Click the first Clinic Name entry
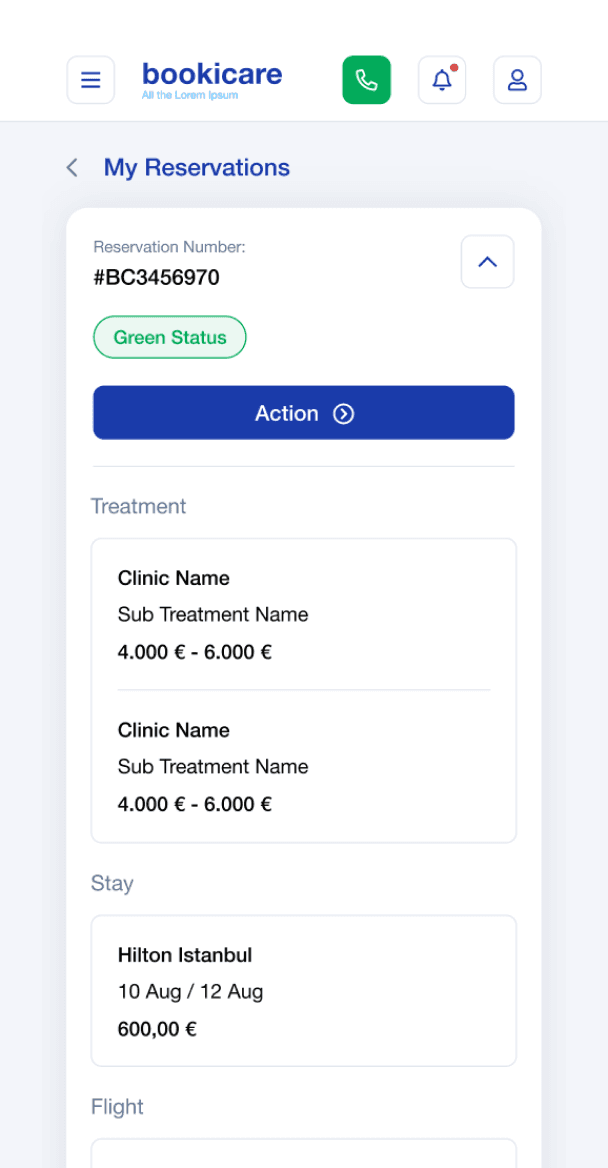608x1168 pixels. pyautogui.click(x=173, y=578)
